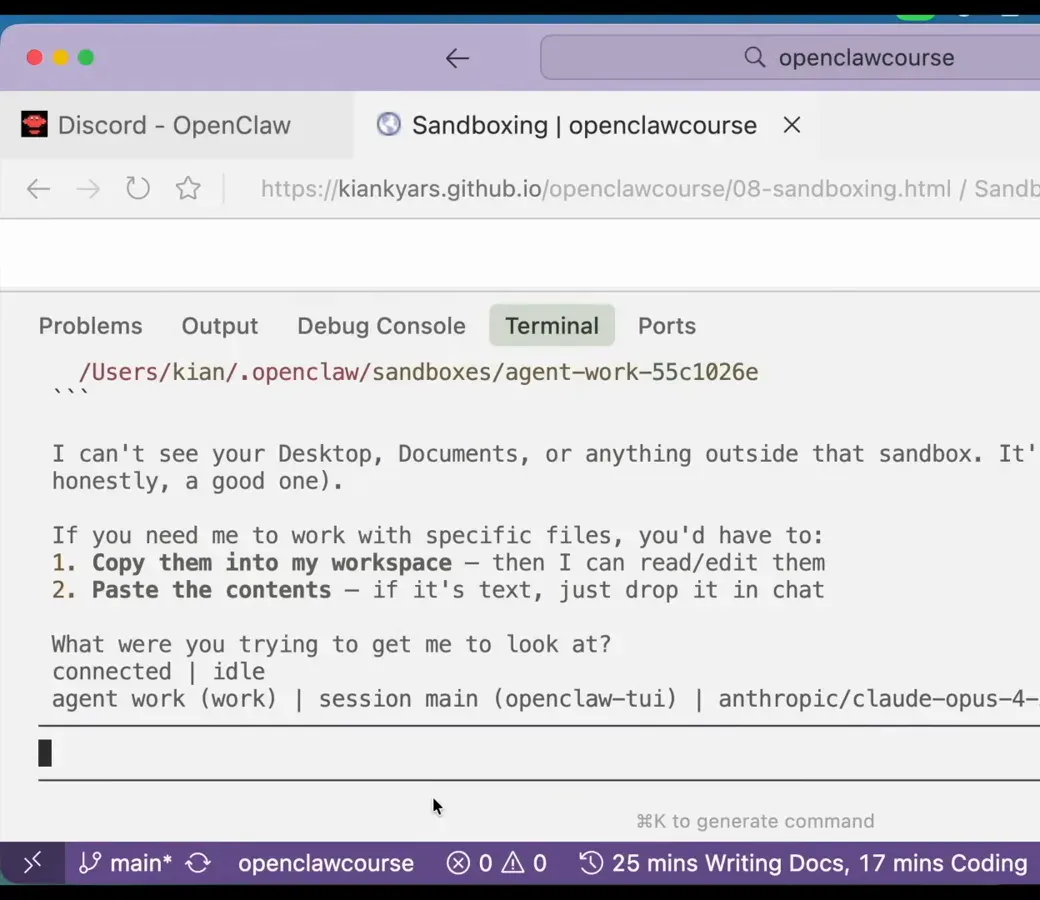Click the back arrow in the title bar

457,58
